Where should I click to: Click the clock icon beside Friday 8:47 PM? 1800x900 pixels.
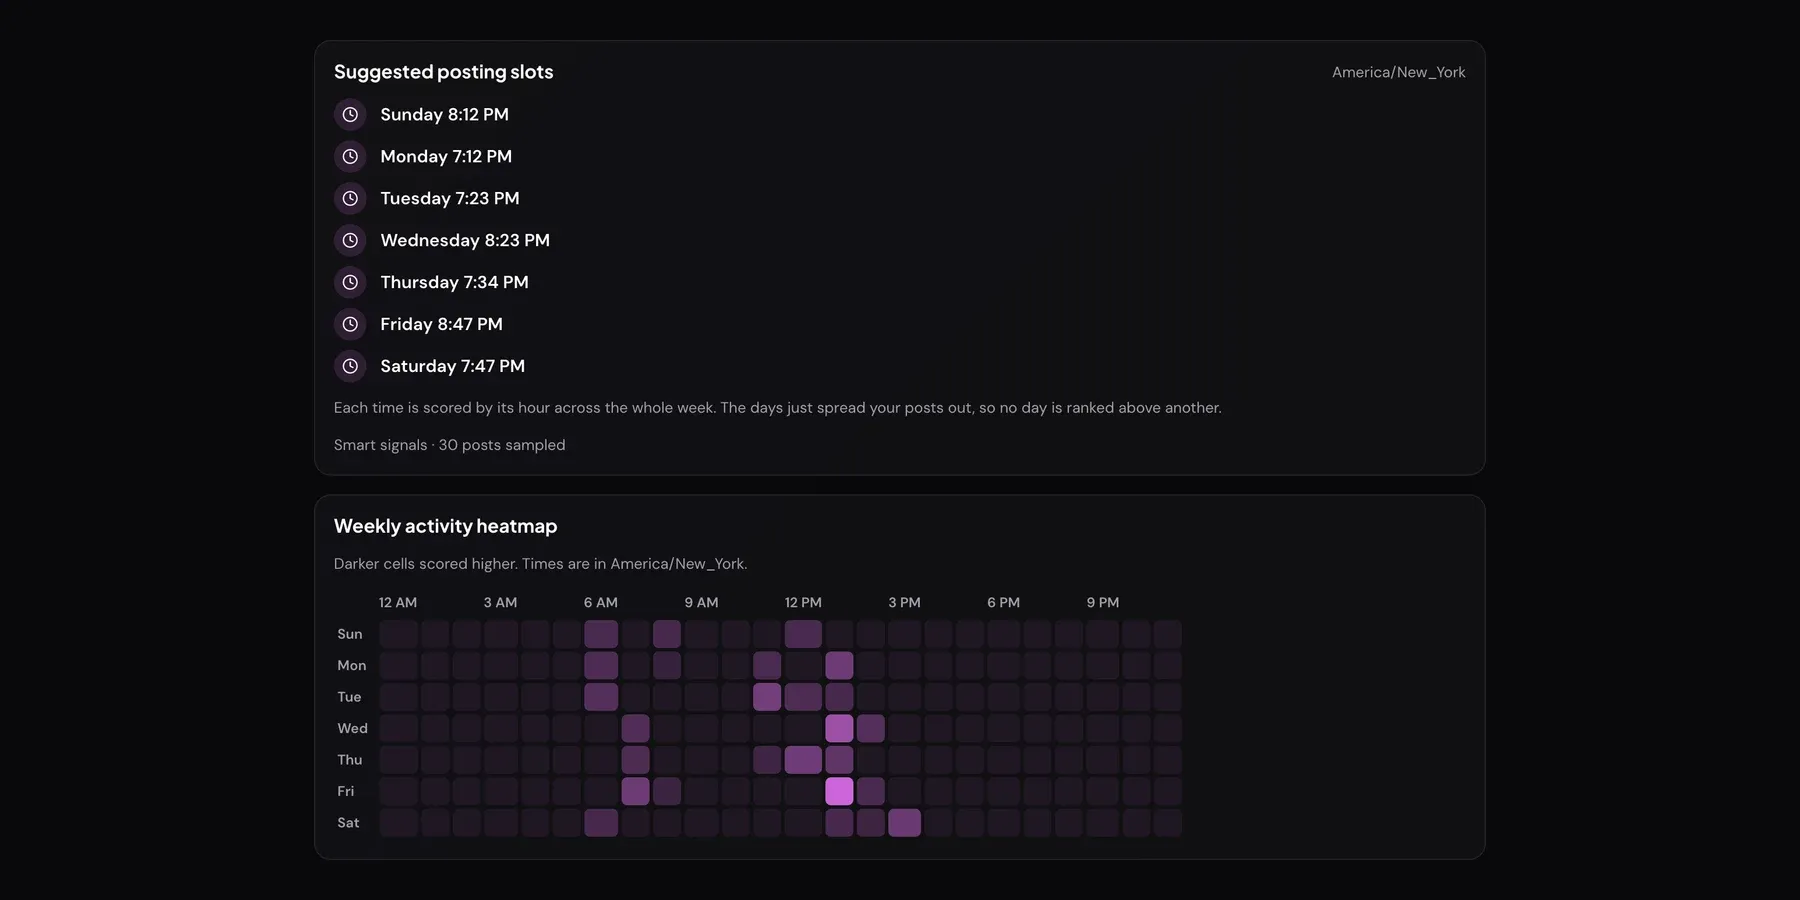click(350, 325)
